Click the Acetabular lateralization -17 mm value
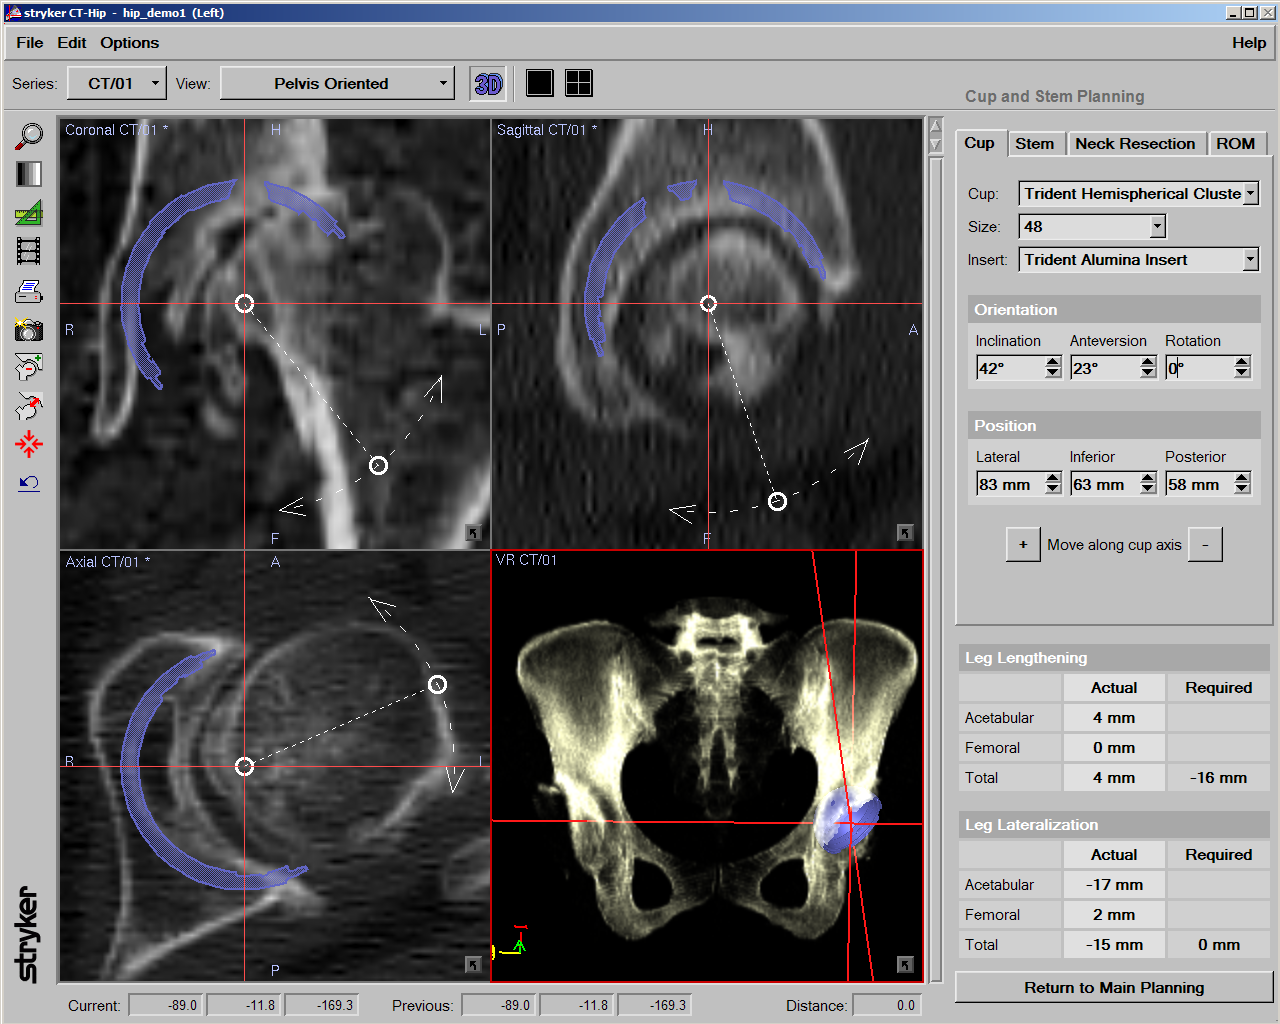The image size is (1280, 1024). (x=1114, y=884)
